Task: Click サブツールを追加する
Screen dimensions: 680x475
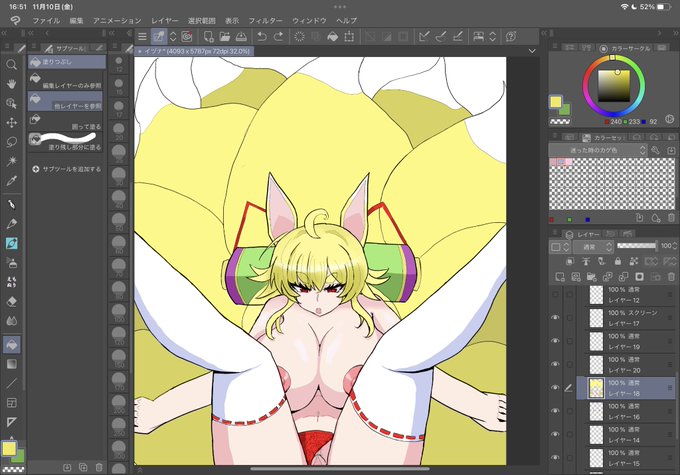Action: (67, 169)
